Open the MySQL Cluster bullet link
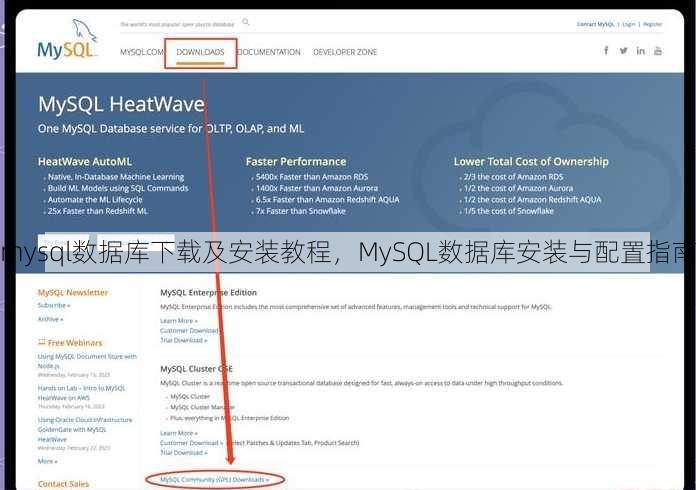This screenshot has height=490, width=696. coord(190,396)
